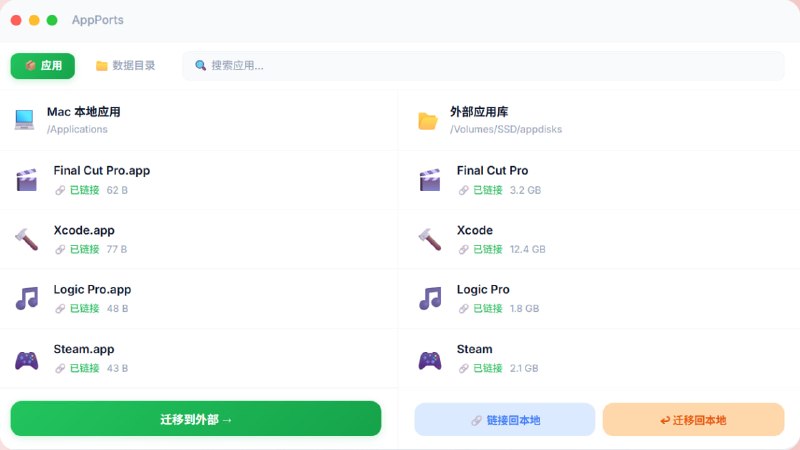Screen dimensions: 800x450
Task: Click the 48 B size value
Action: 117,309
